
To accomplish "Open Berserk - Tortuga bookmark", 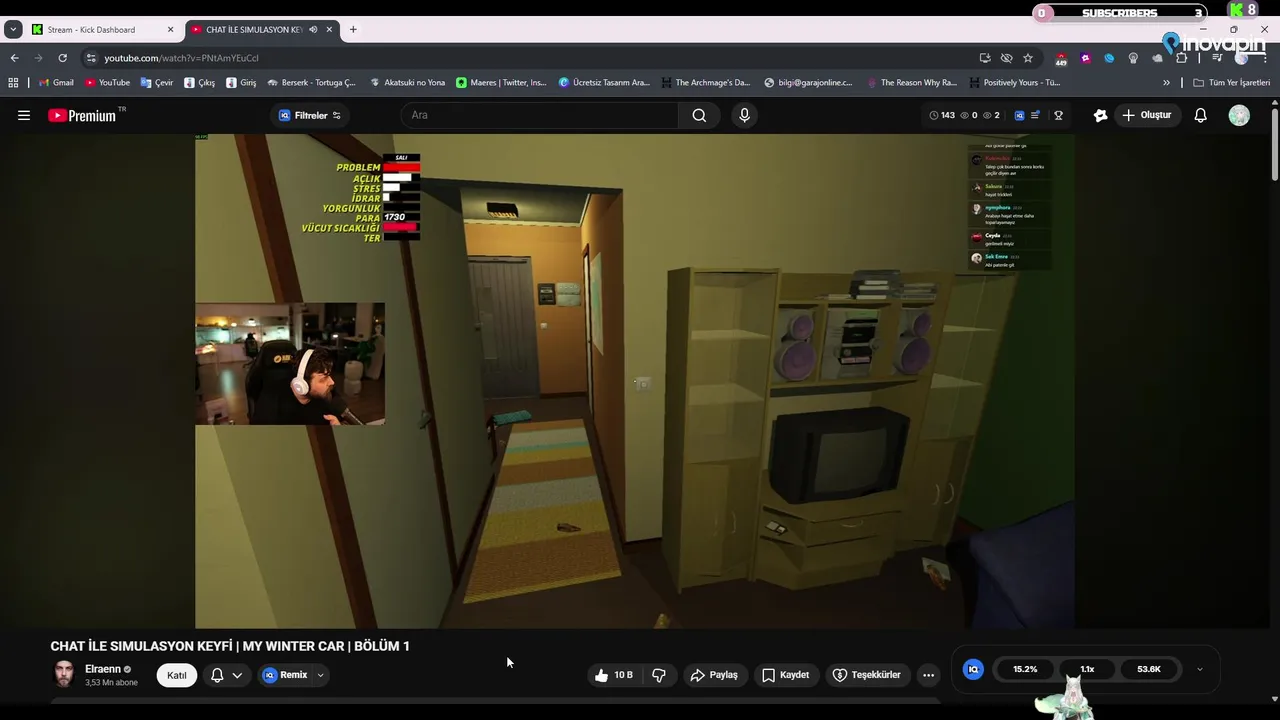I will tap(311, 83).
